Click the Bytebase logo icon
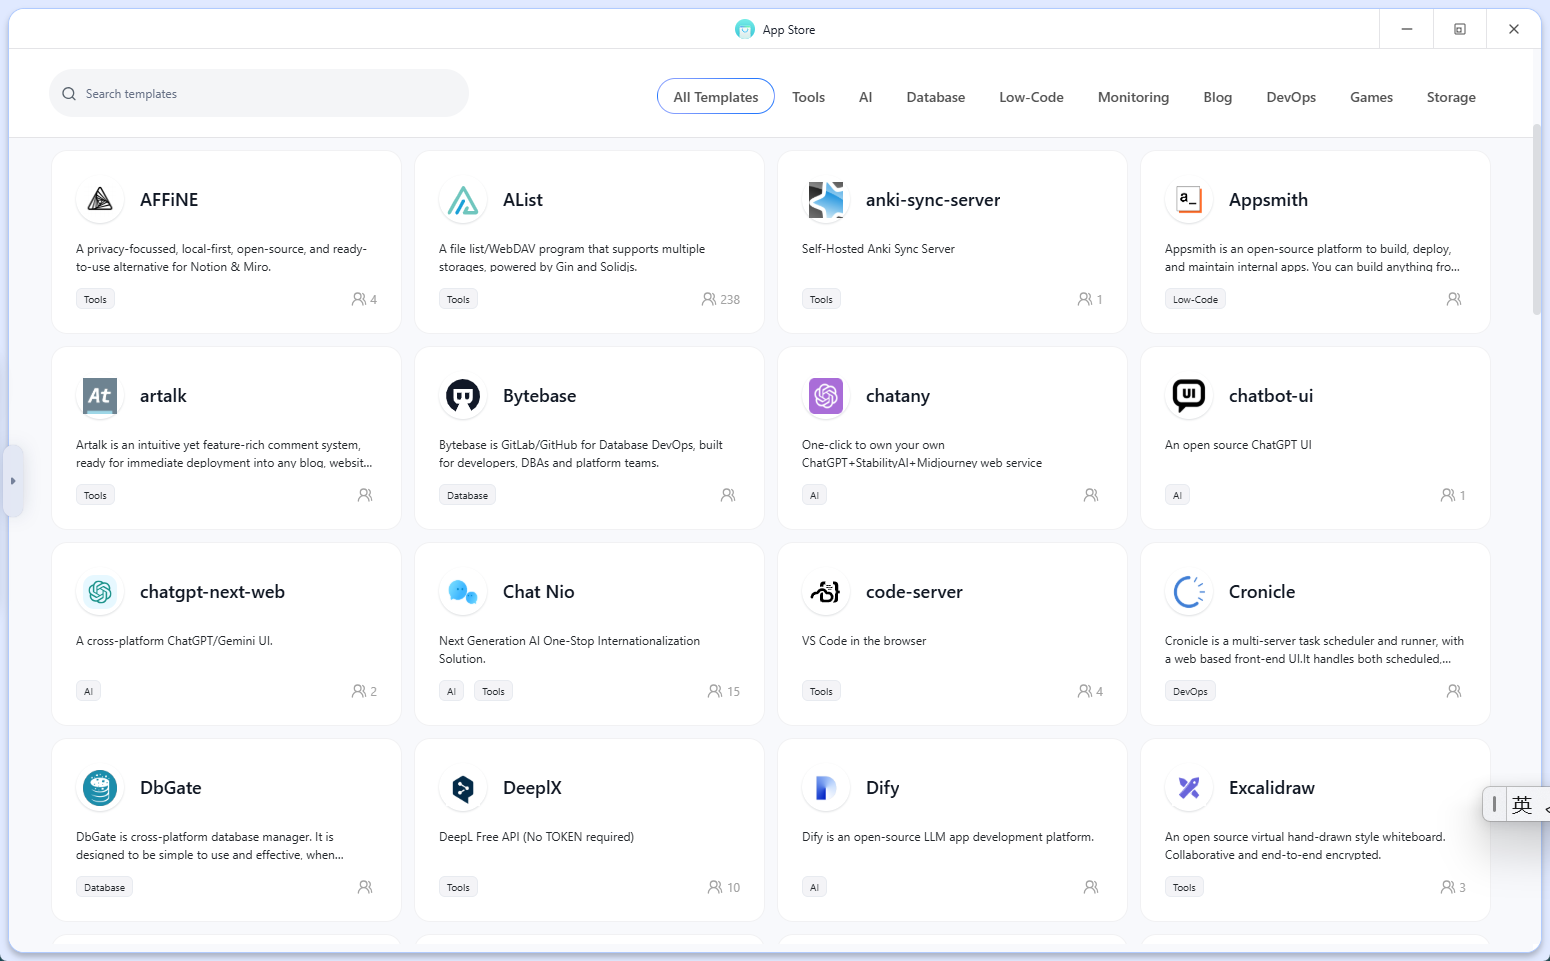The height and width of the screenshot is (961, 1550). [x=463, y=396]
